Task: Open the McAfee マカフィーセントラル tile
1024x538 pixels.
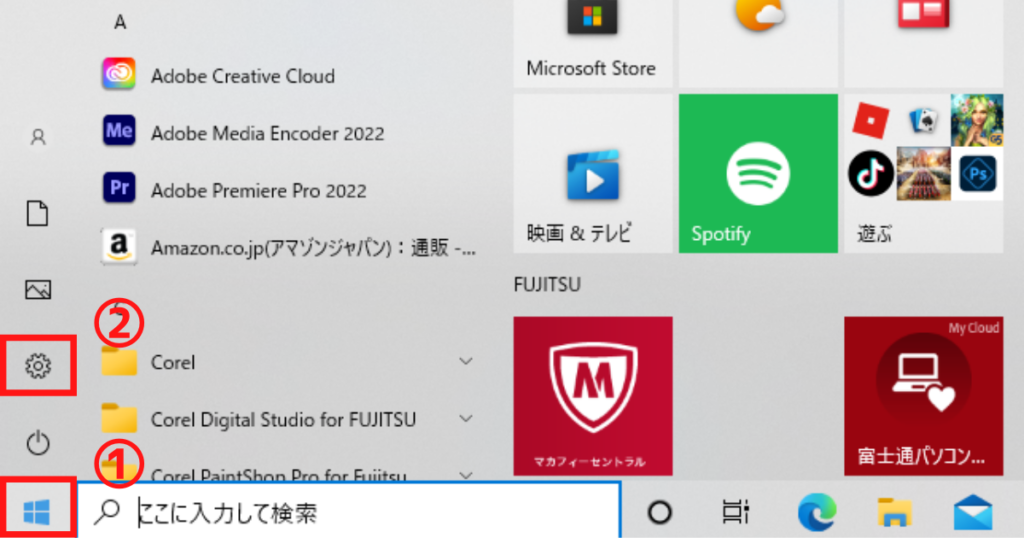Action: click(592, 396)
